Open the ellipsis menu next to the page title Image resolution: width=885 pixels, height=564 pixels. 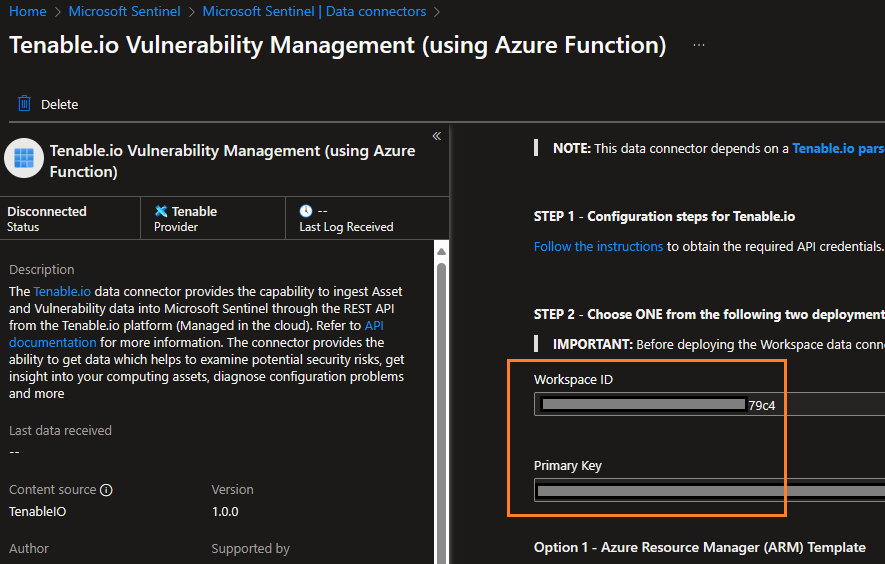(x=699, y=45)
